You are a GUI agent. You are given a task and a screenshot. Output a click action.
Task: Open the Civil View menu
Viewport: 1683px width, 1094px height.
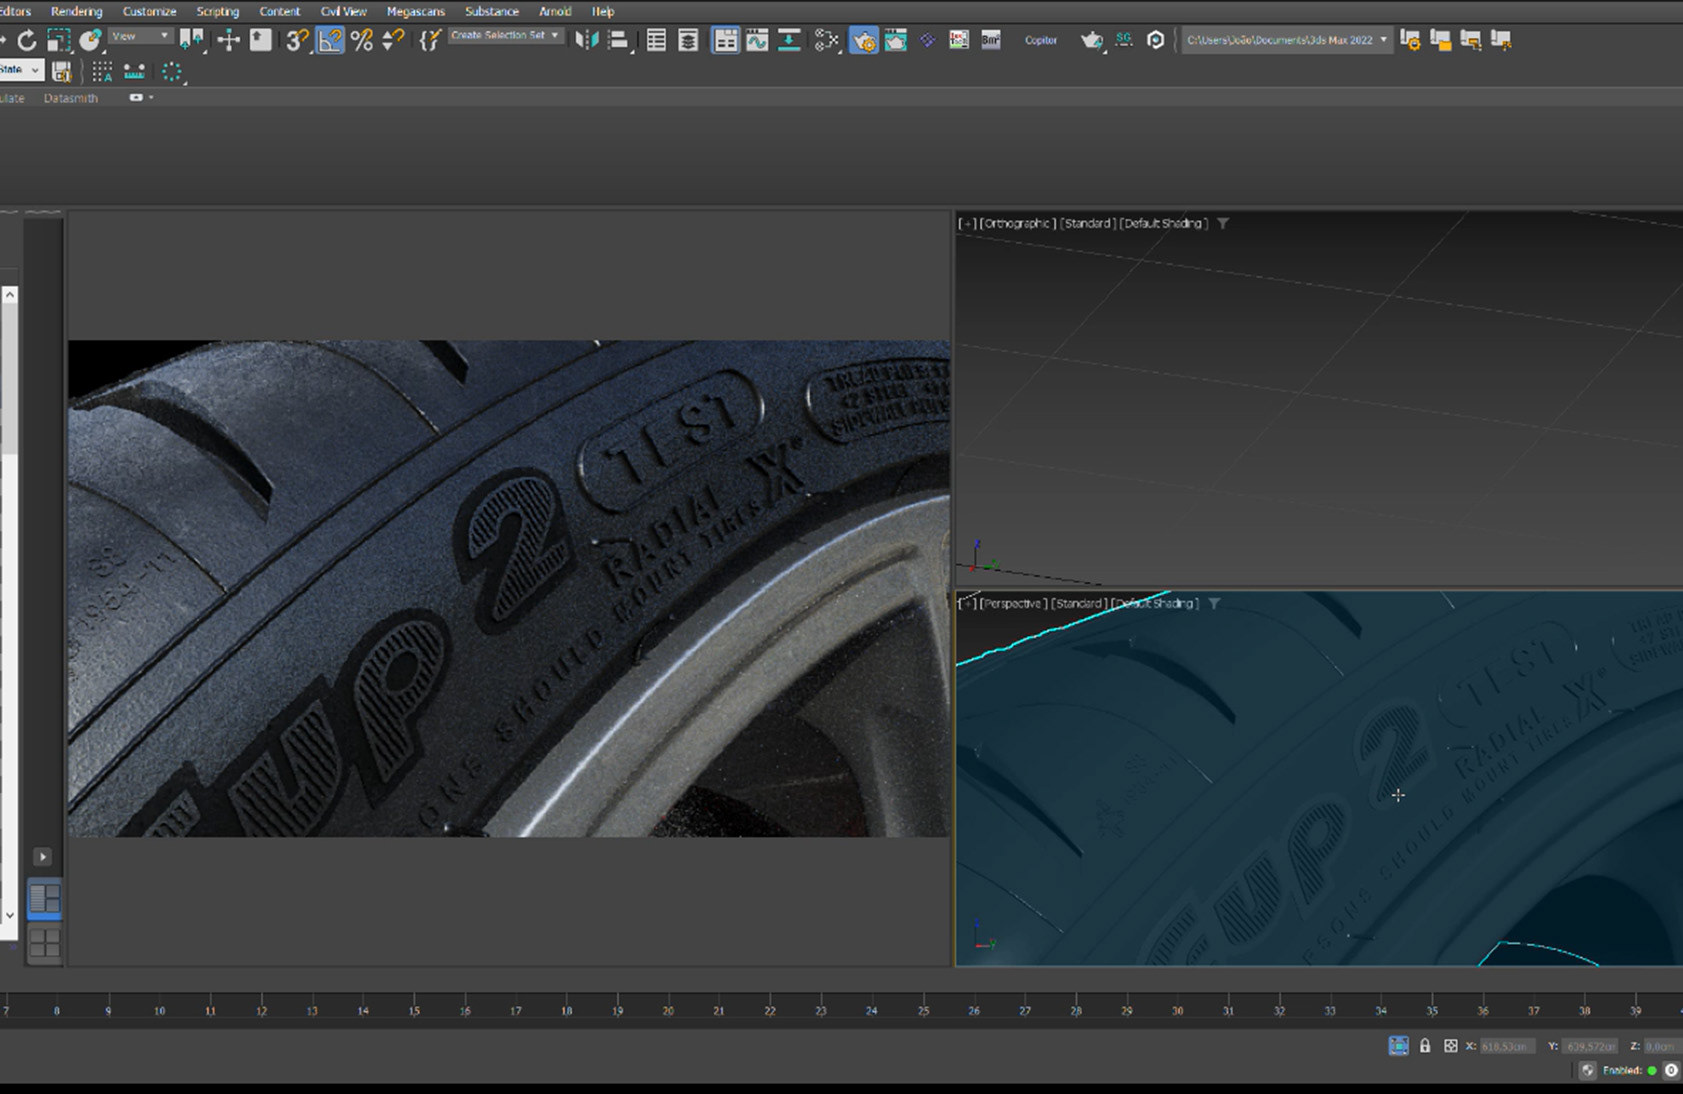(343, 12)
